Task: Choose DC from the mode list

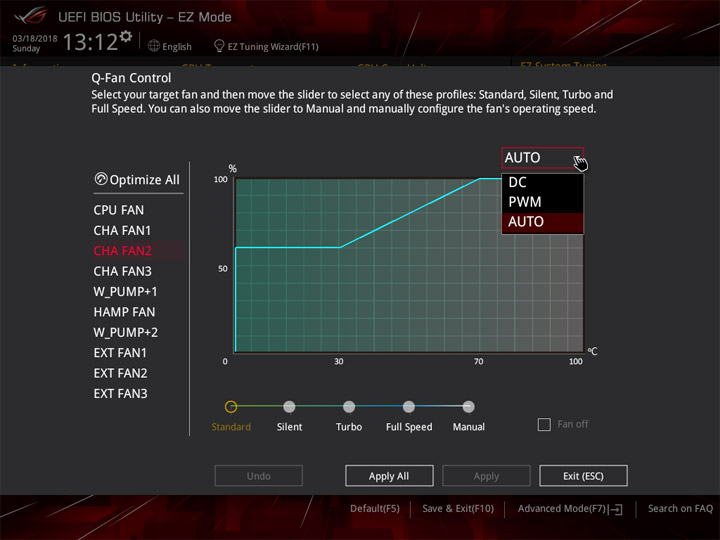Action: [543, 182]
